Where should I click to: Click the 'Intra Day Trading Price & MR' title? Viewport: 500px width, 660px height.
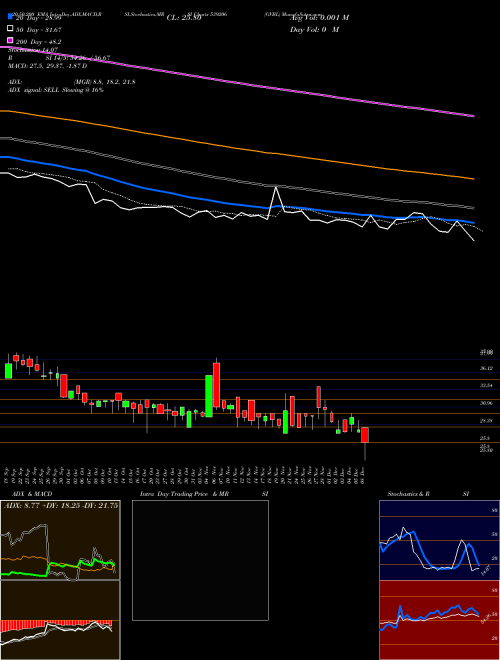coord(184,494)
